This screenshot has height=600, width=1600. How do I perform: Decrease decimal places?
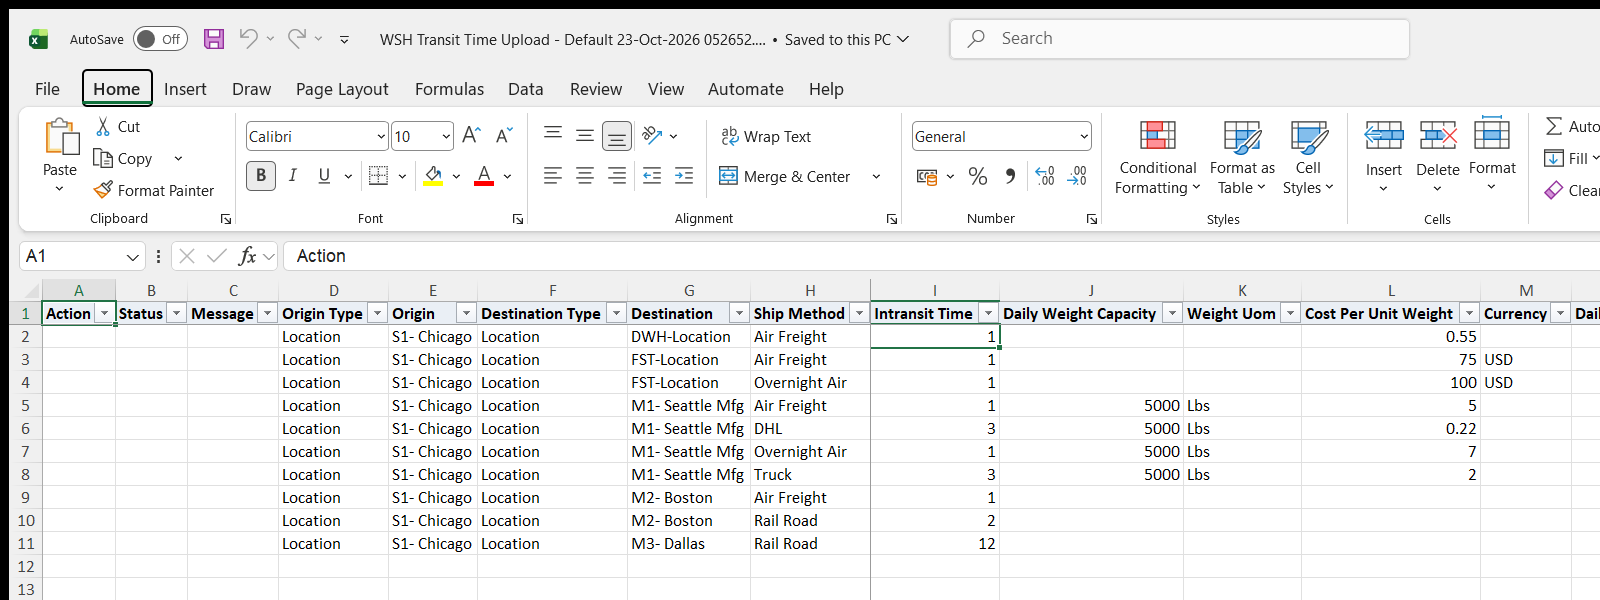click(1077, 177)
